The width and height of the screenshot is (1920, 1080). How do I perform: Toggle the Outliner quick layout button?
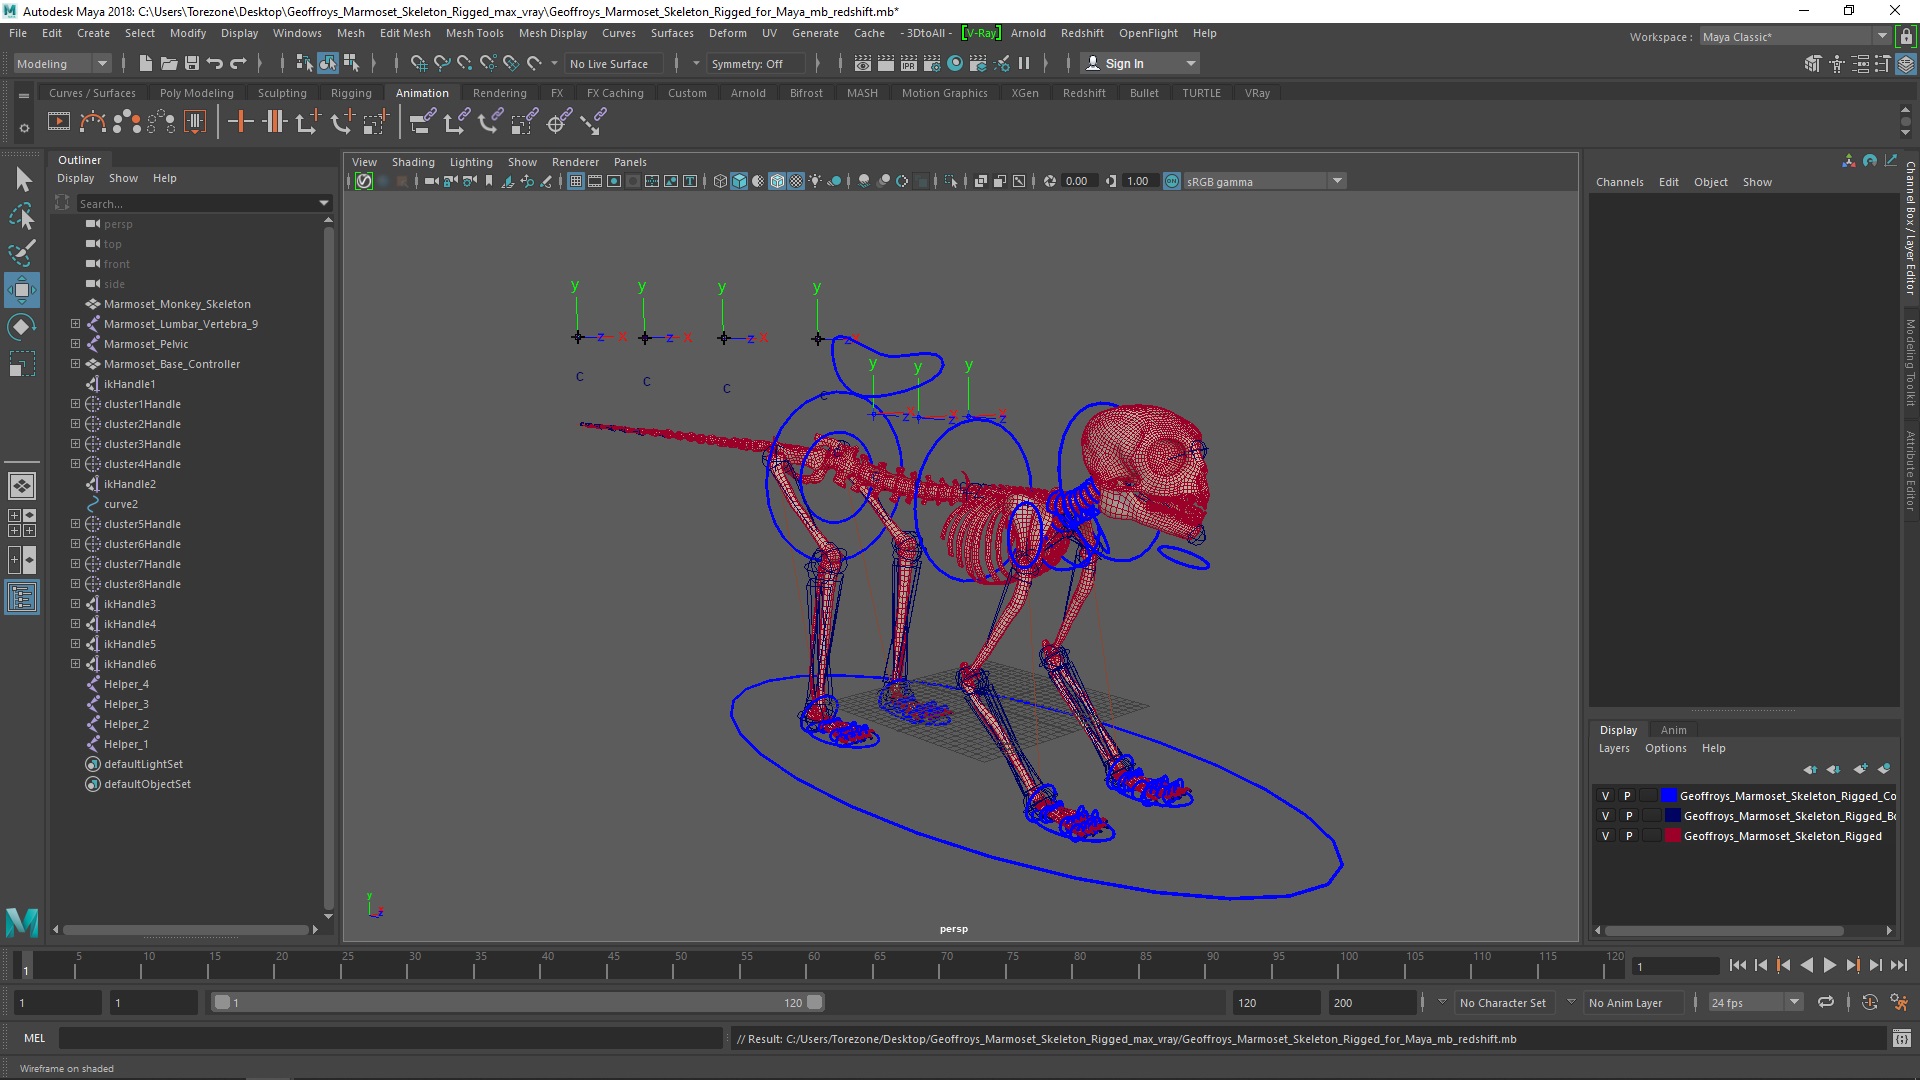click(22, 598)
